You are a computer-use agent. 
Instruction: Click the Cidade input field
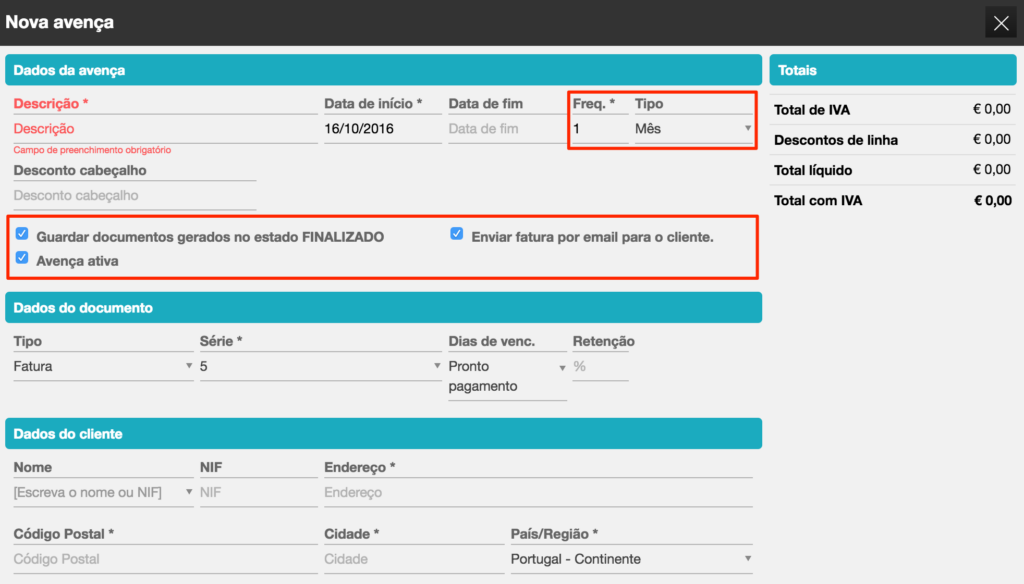point(414,559)
